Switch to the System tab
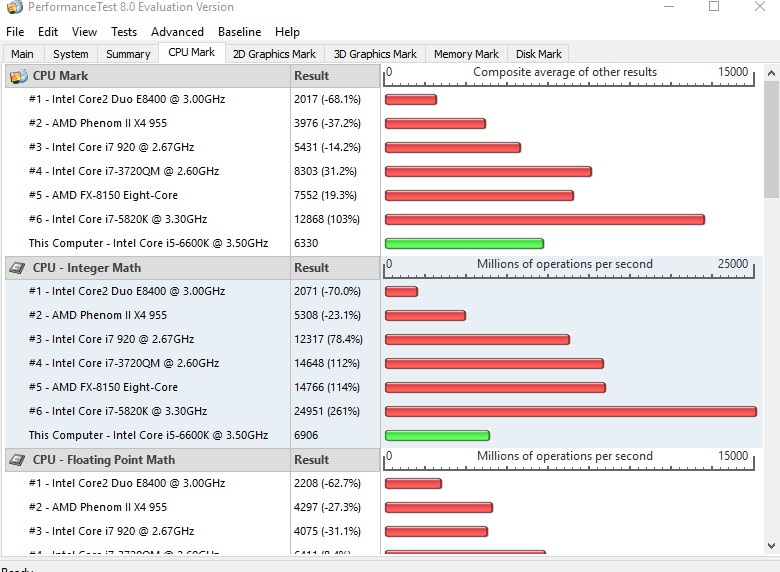 click(71, 54)
